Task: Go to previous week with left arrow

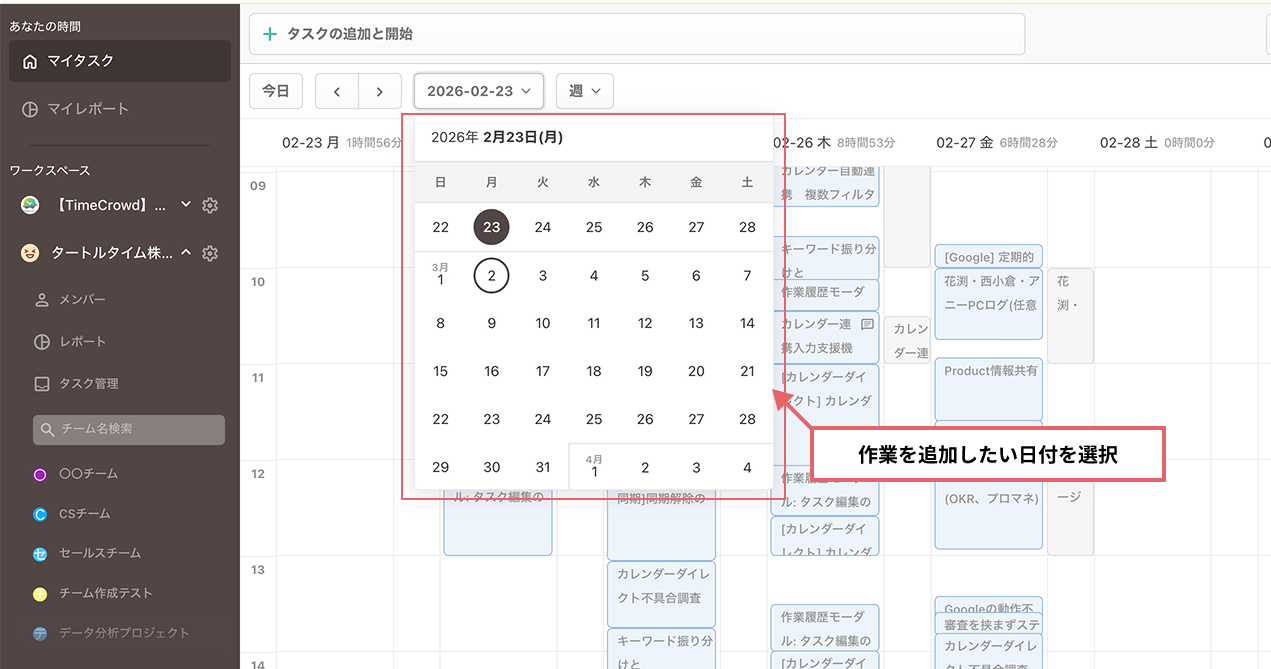Action: (x=337, y=91)
